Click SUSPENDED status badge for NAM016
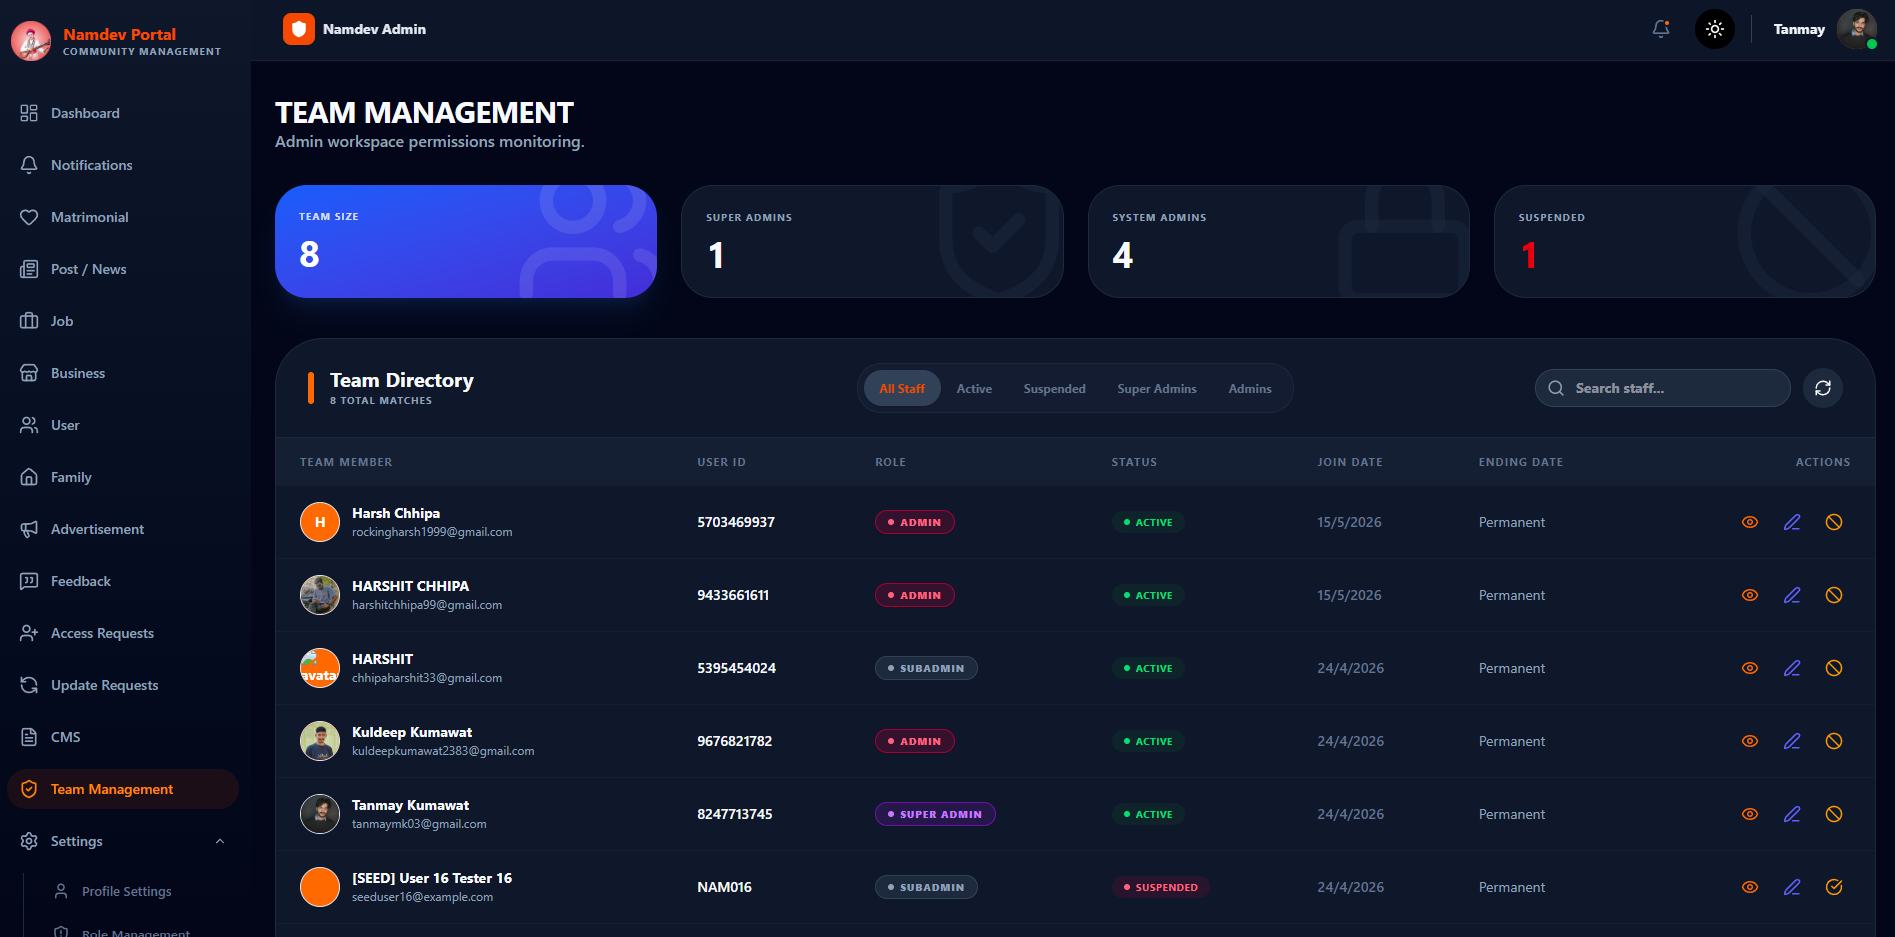Image resolution: width=1895 pixels, height=937 pixels. 1161,887
